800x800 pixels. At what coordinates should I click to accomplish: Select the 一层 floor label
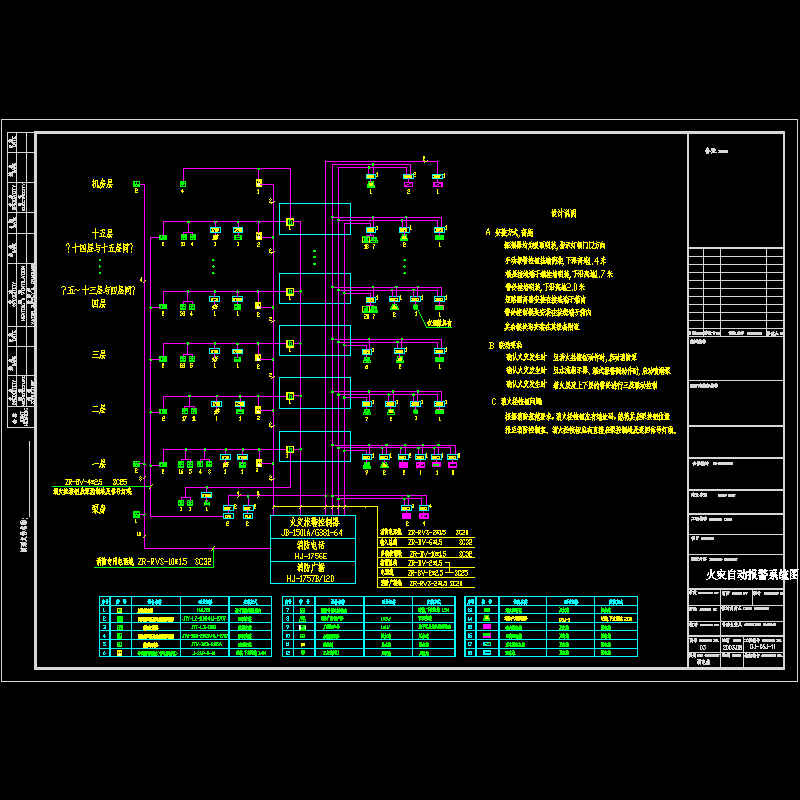[x=98, y=464]
